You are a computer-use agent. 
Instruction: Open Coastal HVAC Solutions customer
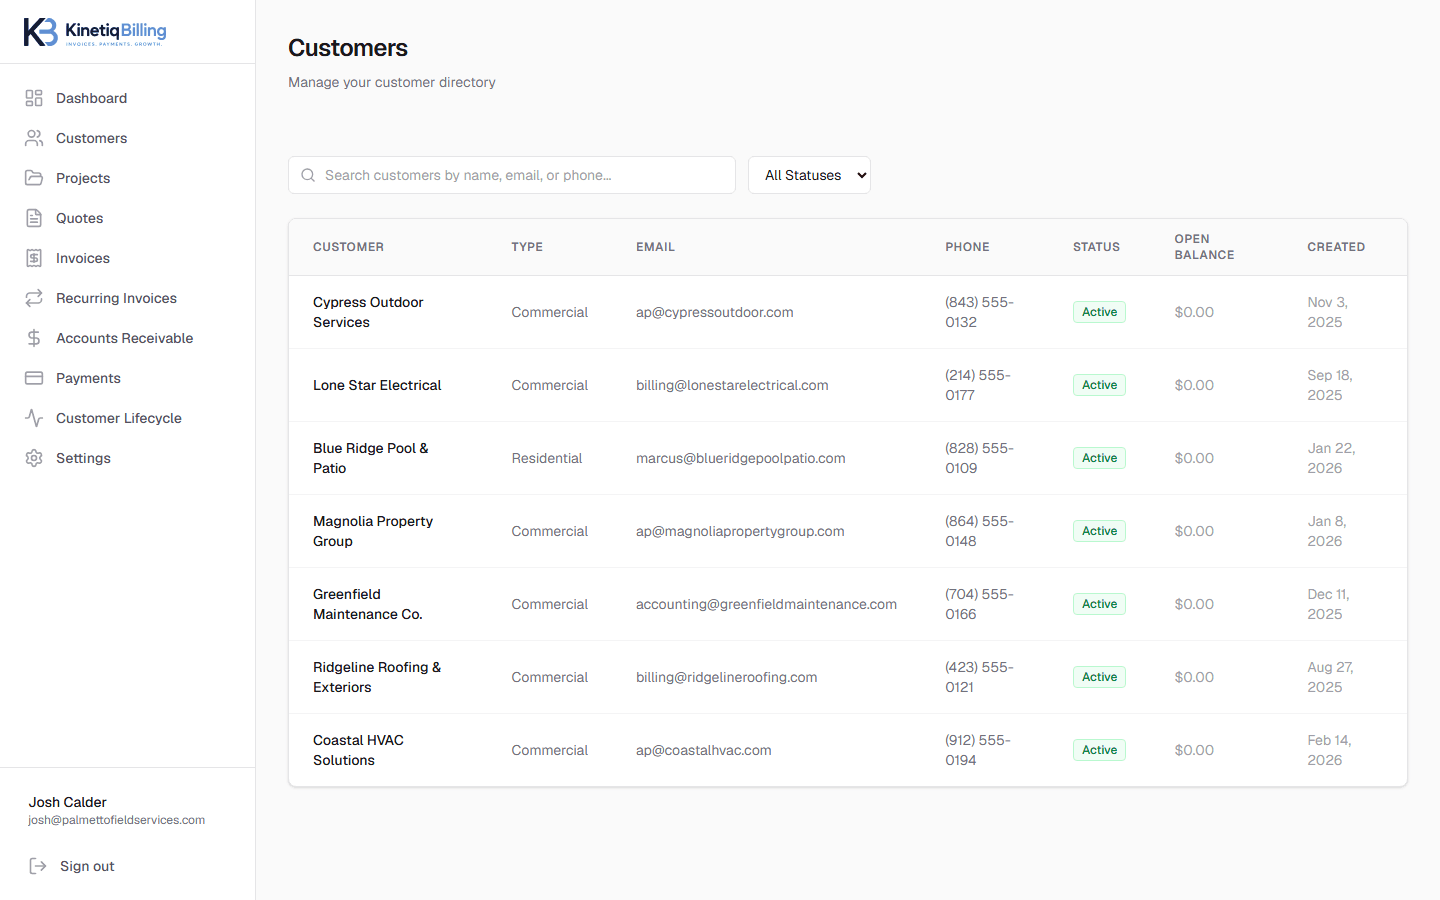[359, 750]
